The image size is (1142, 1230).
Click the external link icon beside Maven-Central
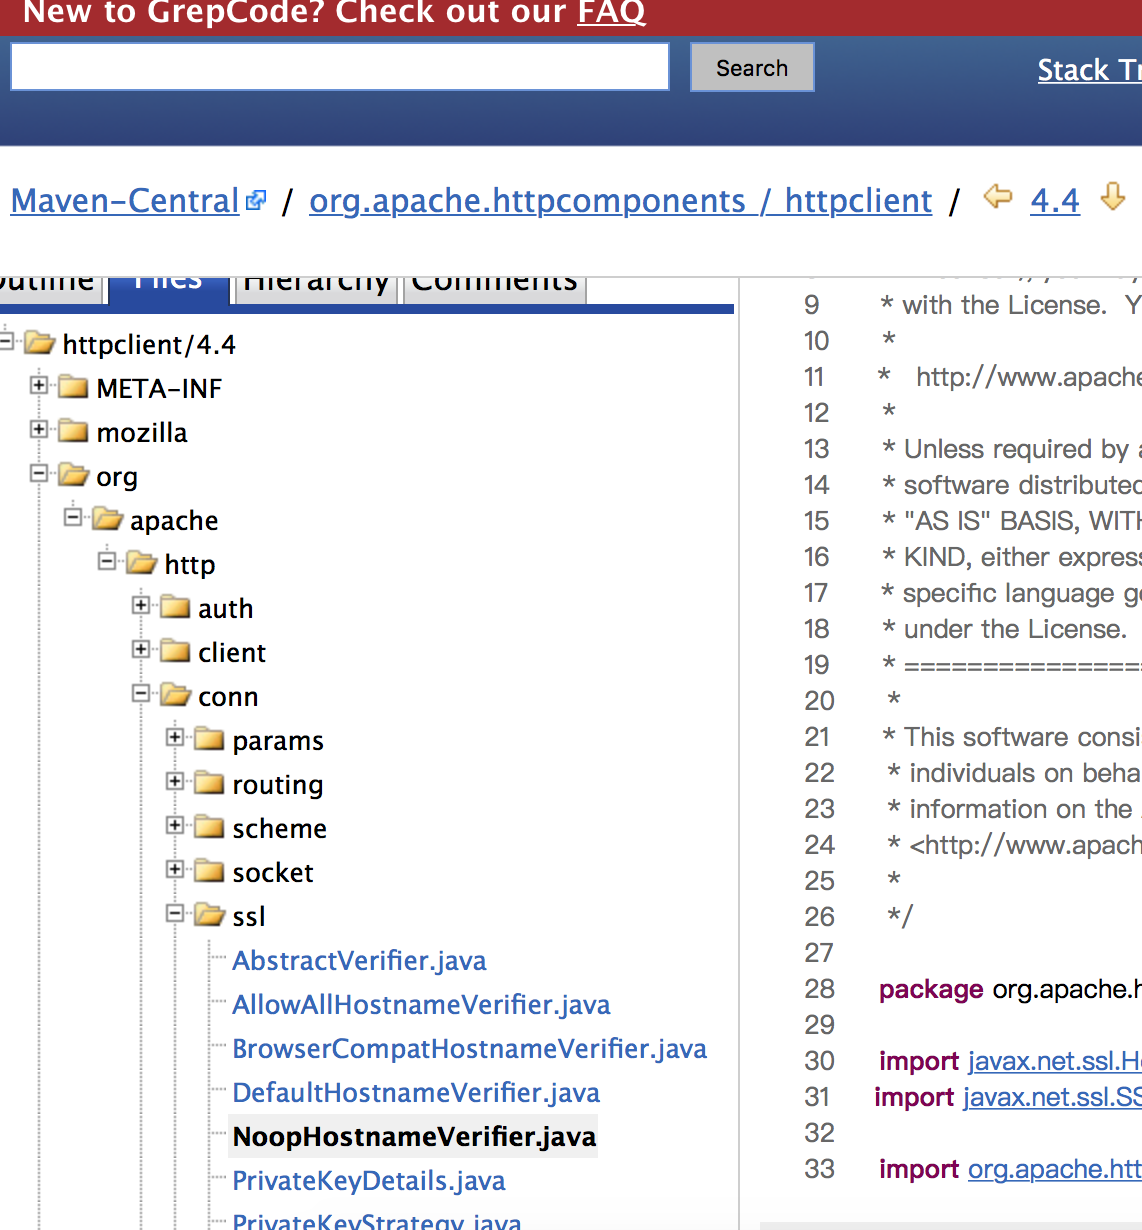(x=256, y=201)
